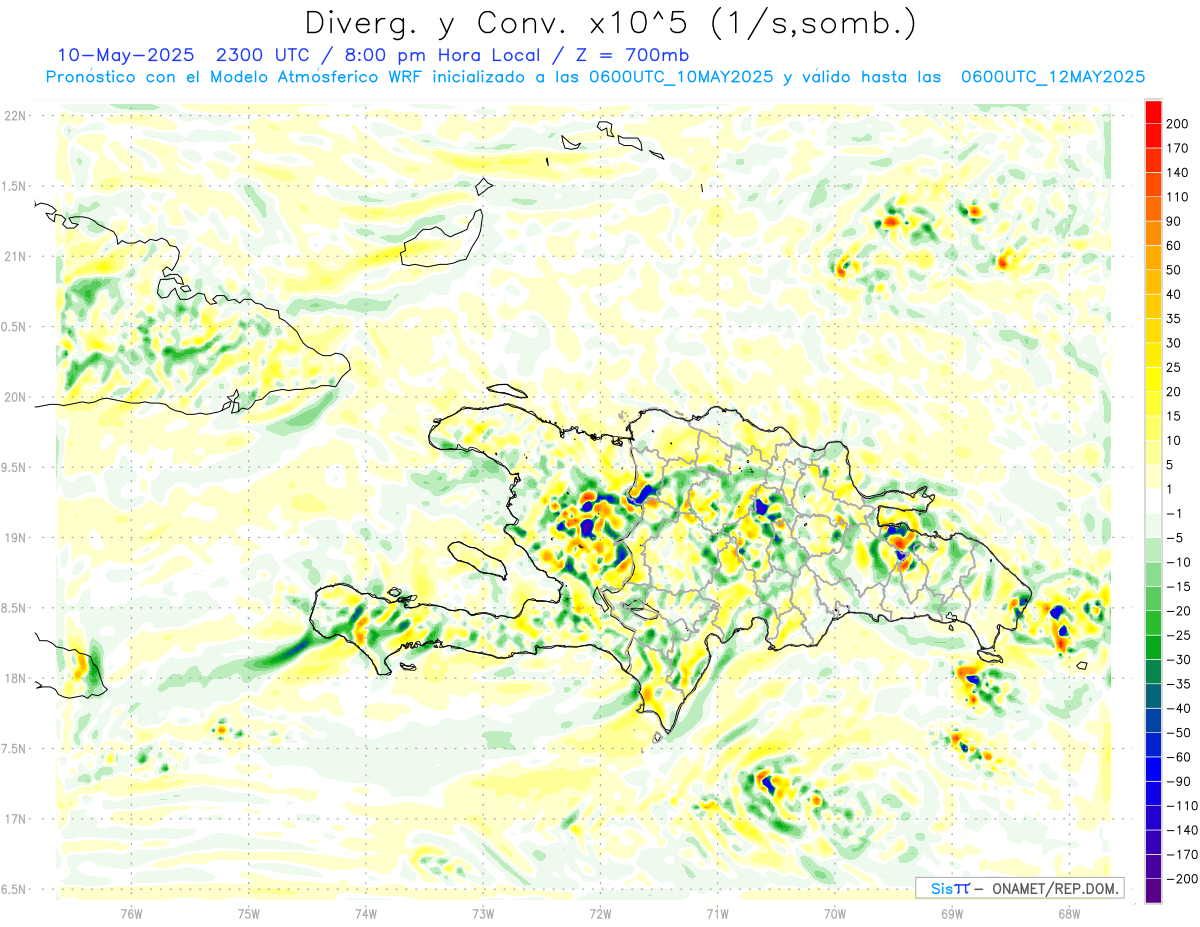Image resolution: width=1200 pixels, height=927 pixels.
Task: Click the "70W" longitude label
Action: coord(834,913)
